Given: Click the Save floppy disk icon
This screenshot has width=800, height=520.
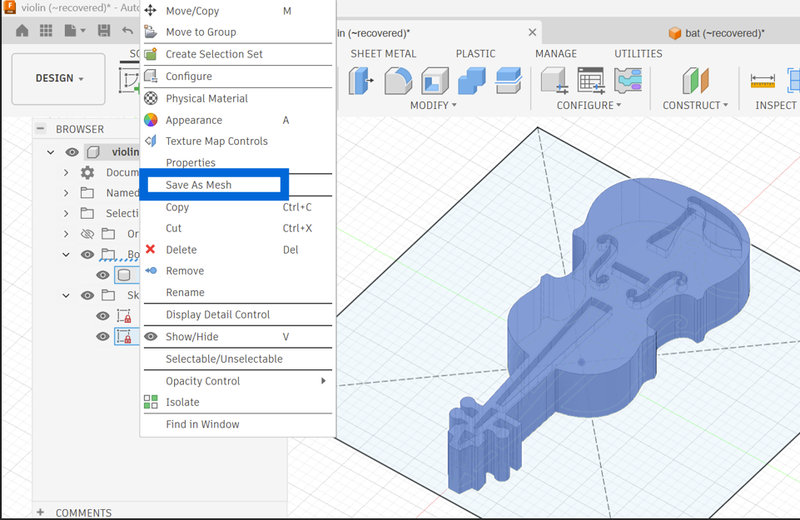Looking at the screenshot, I should [104, 31].
